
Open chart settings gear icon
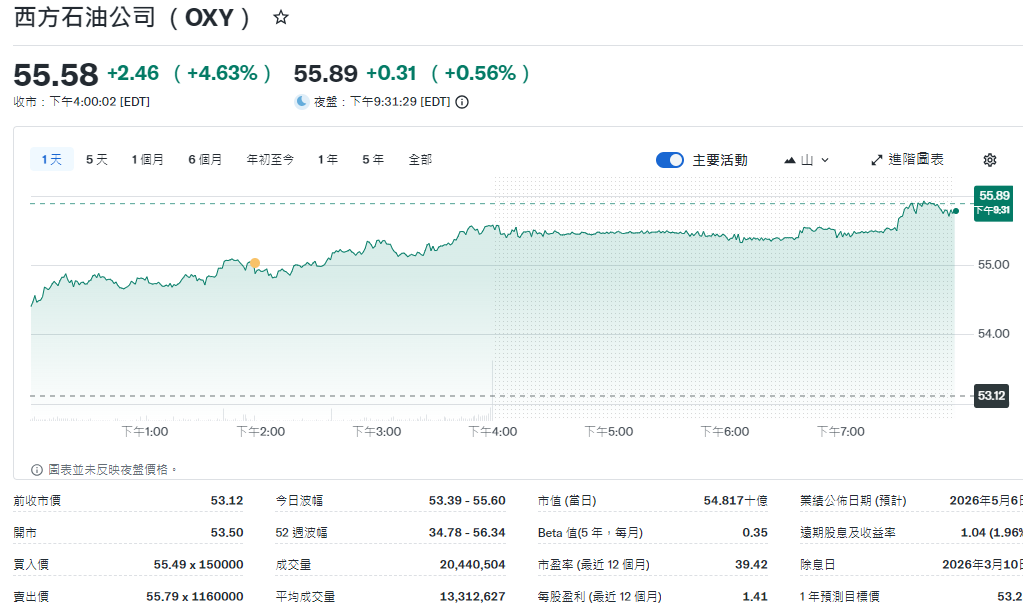(990, 160)
